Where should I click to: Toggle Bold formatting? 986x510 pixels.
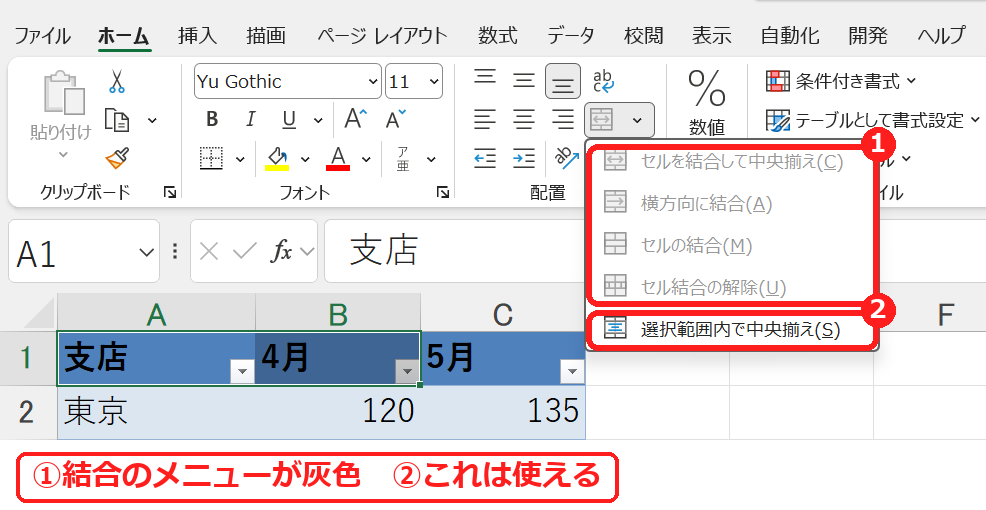pos(213,119)
